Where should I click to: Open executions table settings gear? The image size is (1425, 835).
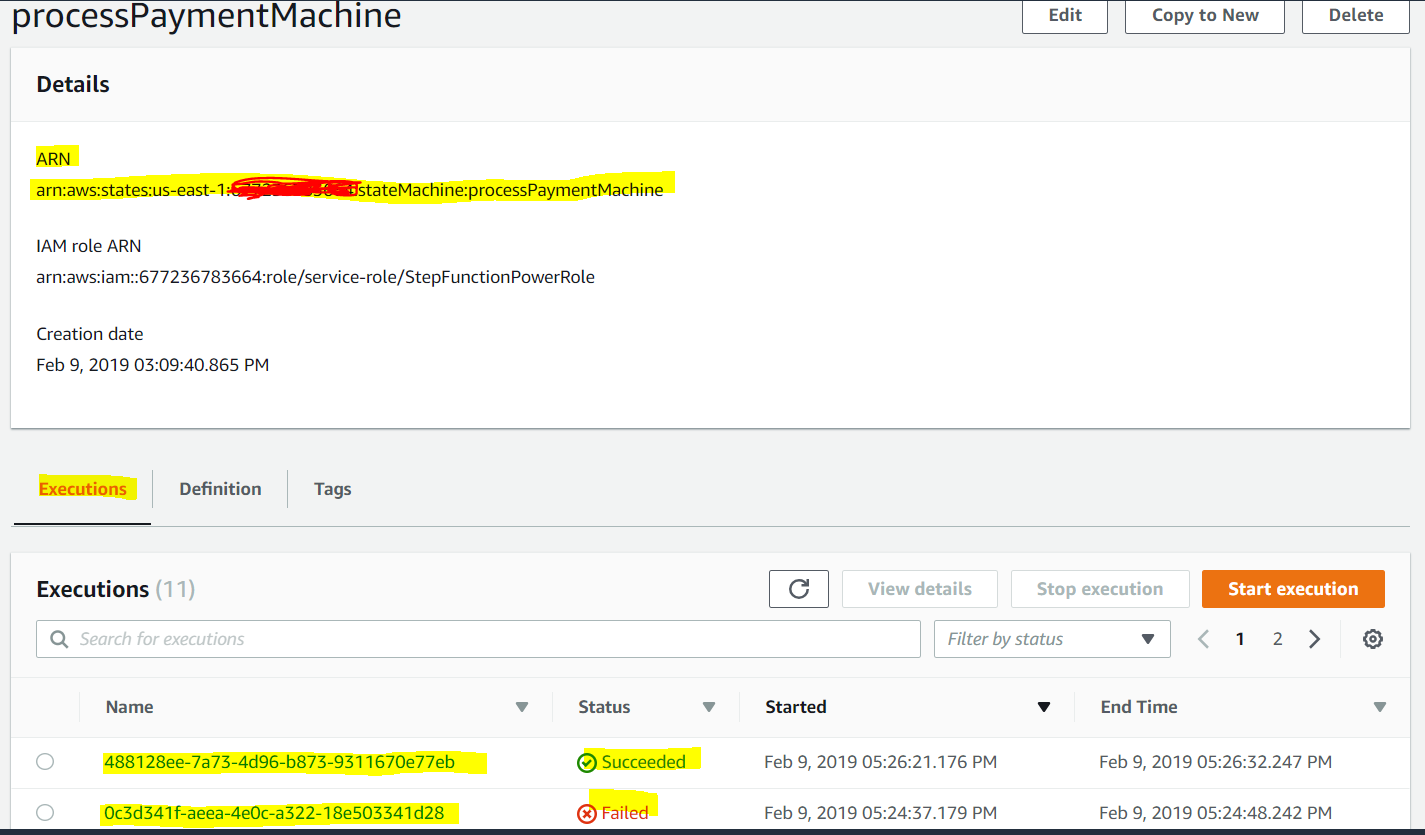tap(1373, 639)
